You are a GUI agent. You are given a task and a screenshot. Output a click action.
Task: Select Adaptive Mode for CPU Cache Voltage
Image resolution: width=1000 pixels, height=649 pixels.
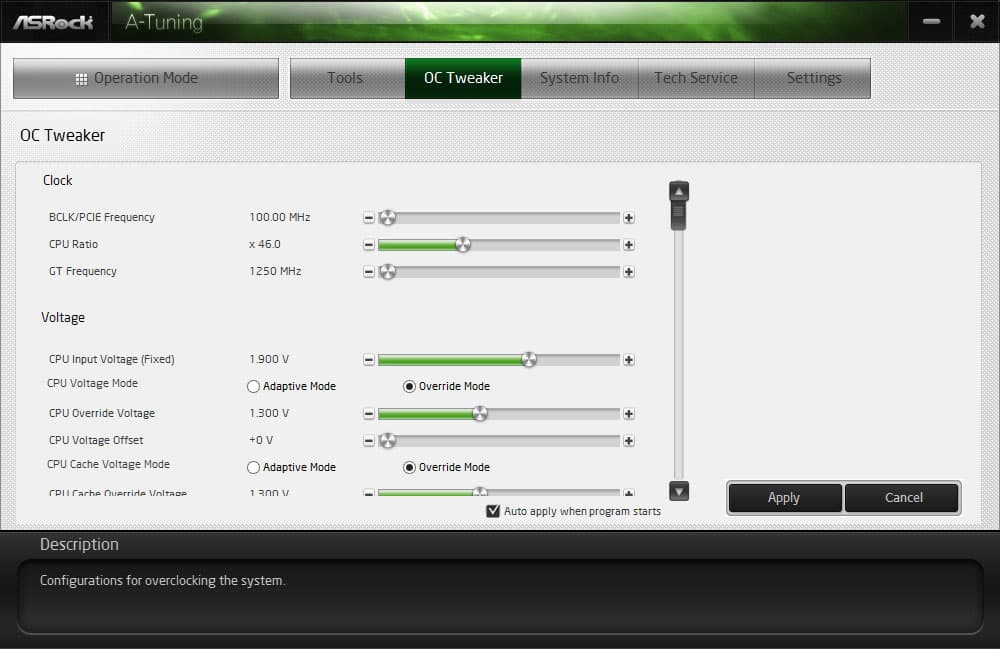[253, 467]
